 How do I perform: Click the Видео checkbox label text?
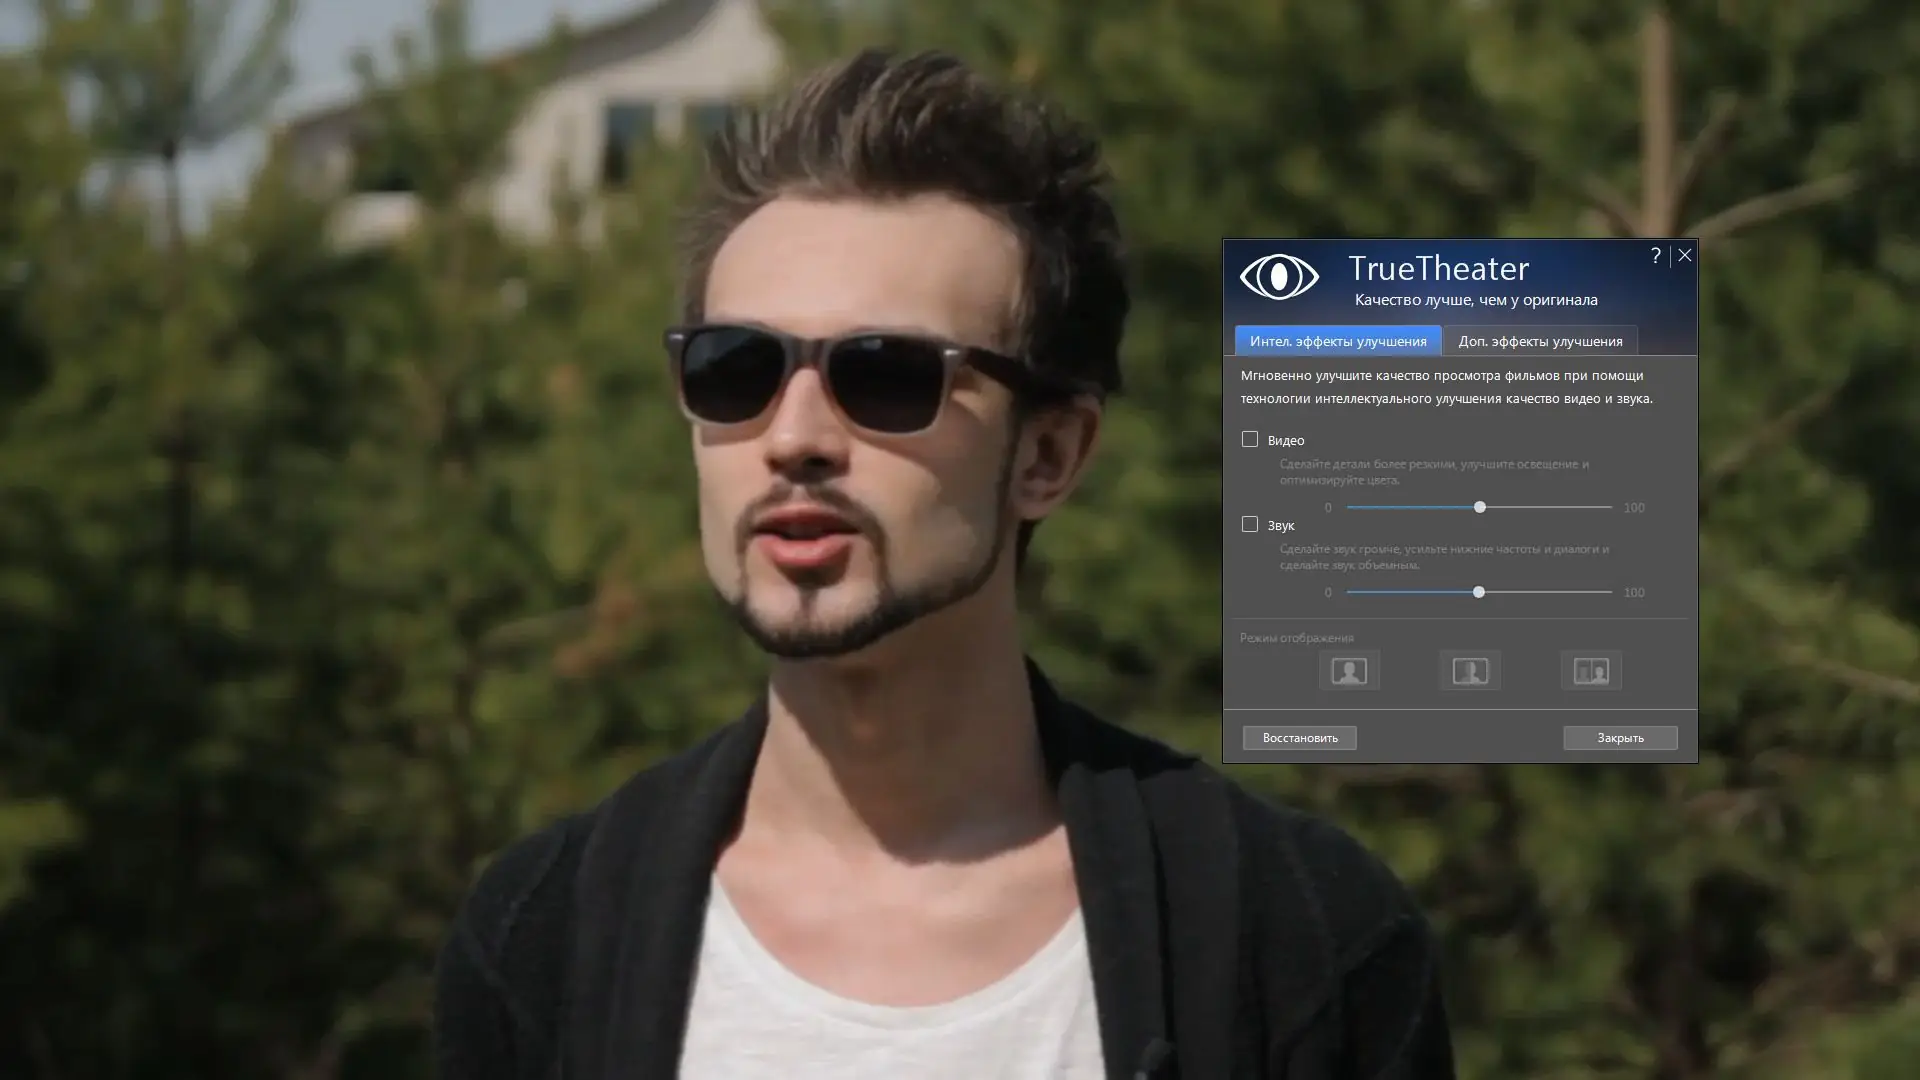[1286, 440]
